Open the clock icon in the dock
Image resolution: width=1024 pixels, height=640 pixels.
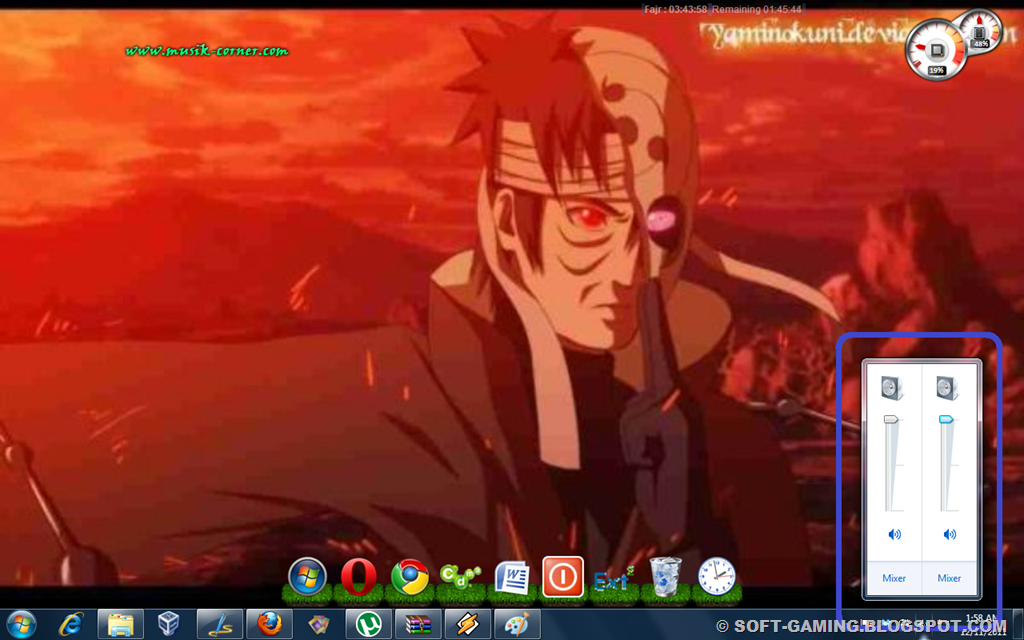click(716, 576)
